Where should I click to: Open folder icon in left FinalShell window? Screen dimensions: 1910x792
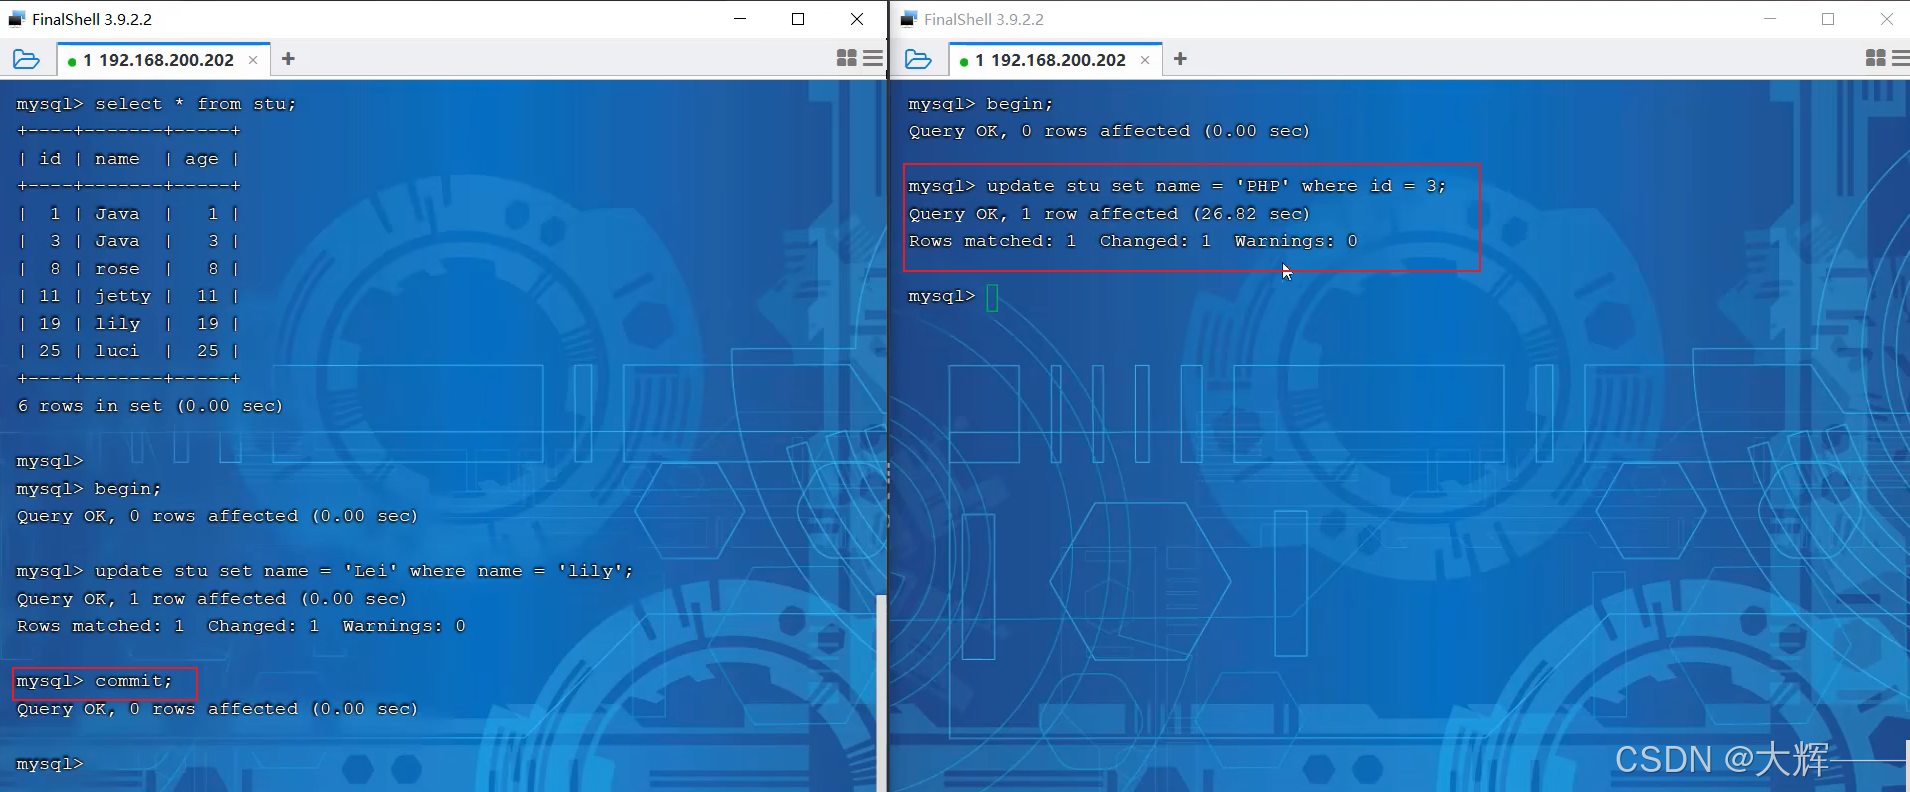coord(26,60)
